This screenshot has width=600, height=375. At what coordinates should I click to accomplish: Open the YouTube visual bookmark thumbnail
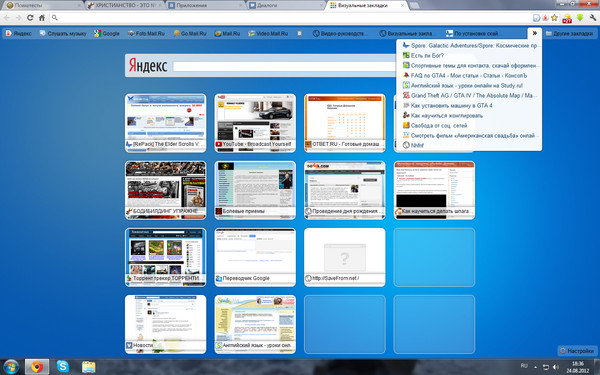[x=255, y=123]
